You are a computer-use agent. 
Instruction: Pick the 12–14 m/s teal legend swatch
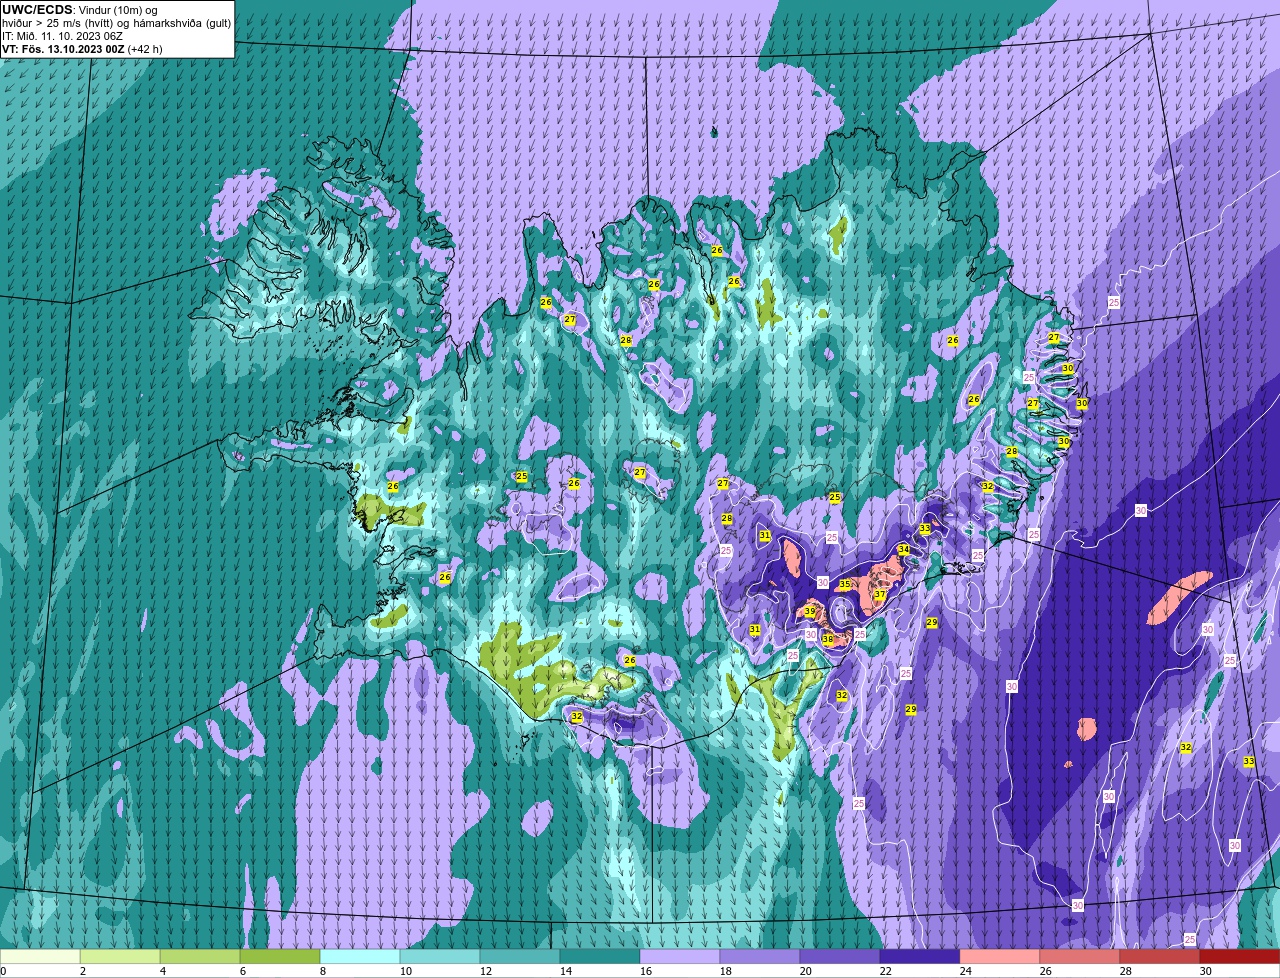click(520, 956)
